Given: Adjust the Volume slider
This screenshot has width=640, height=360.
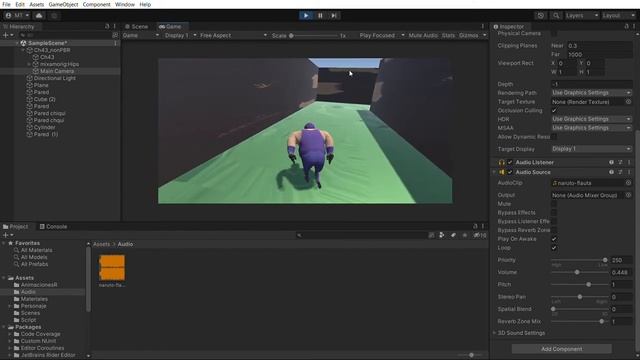Looking at the screenshot, I should [579, 272].
